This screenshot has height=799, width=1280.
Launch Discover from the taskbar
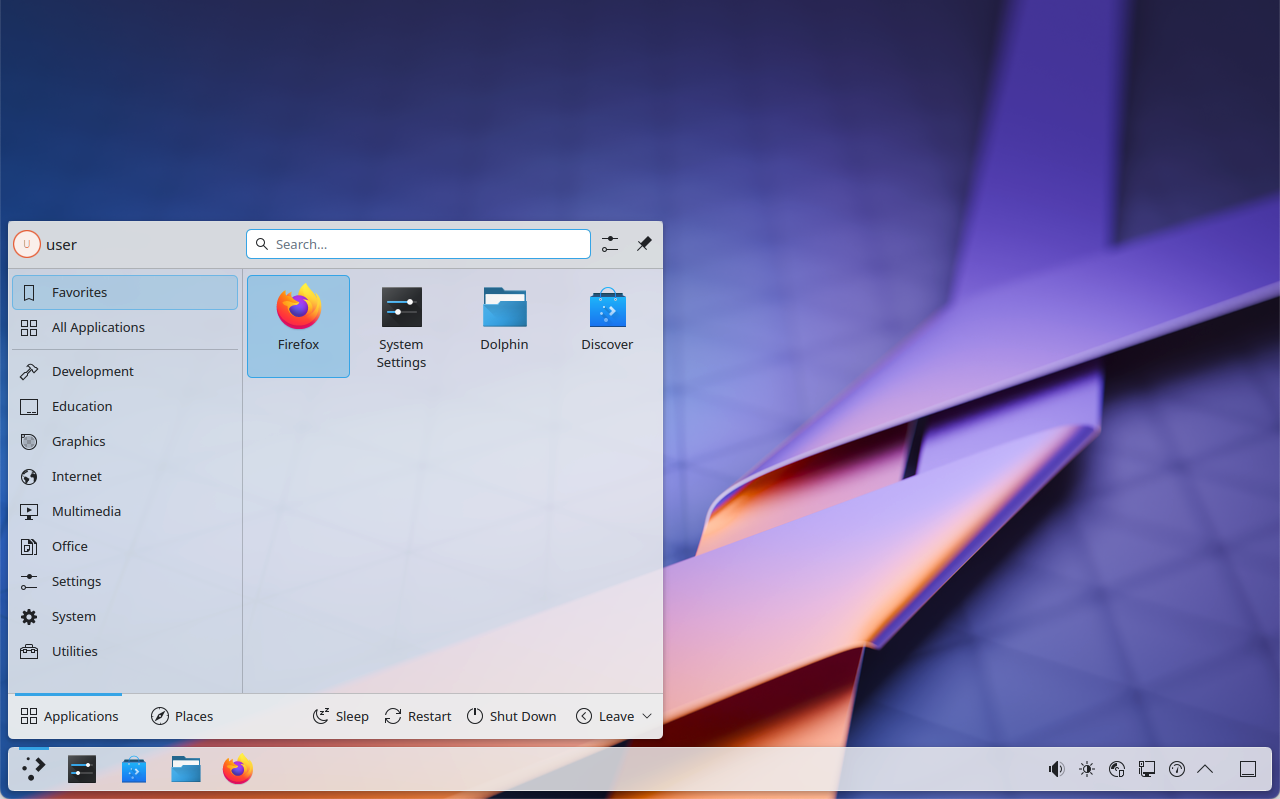pyautogui.click(x=133, y=769)
